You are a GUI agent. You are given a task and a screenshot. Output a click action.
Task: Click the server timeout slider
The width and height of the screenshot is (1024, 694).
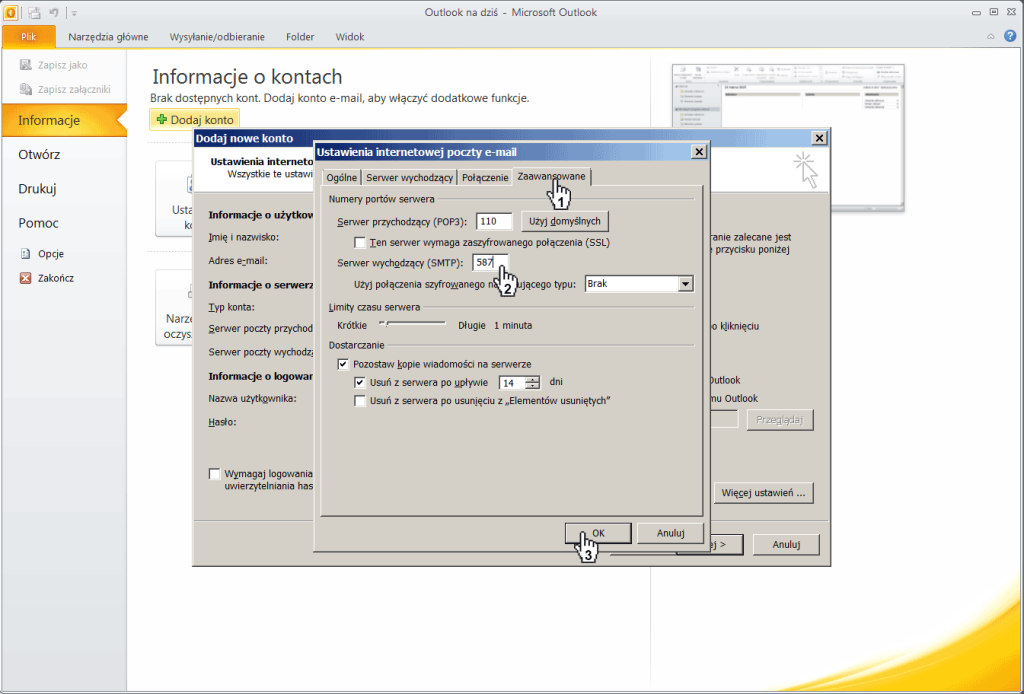[x=413, y=324]
